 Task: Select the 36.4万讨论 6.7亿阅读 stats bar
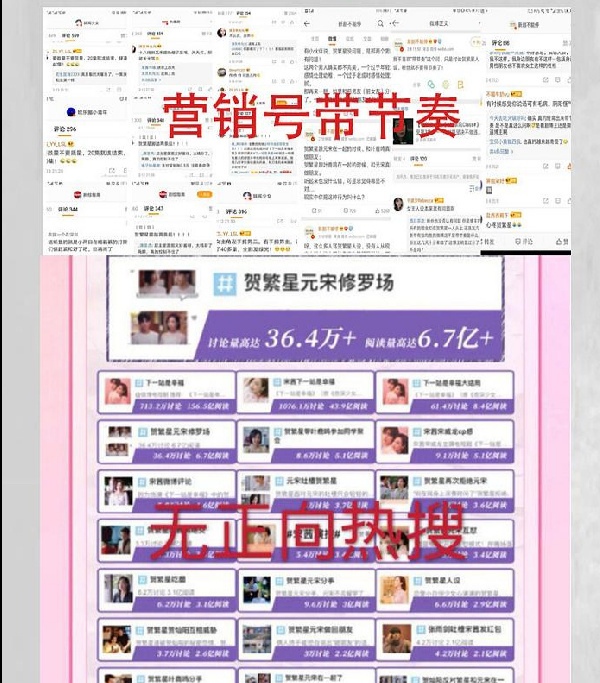(185, 456)
